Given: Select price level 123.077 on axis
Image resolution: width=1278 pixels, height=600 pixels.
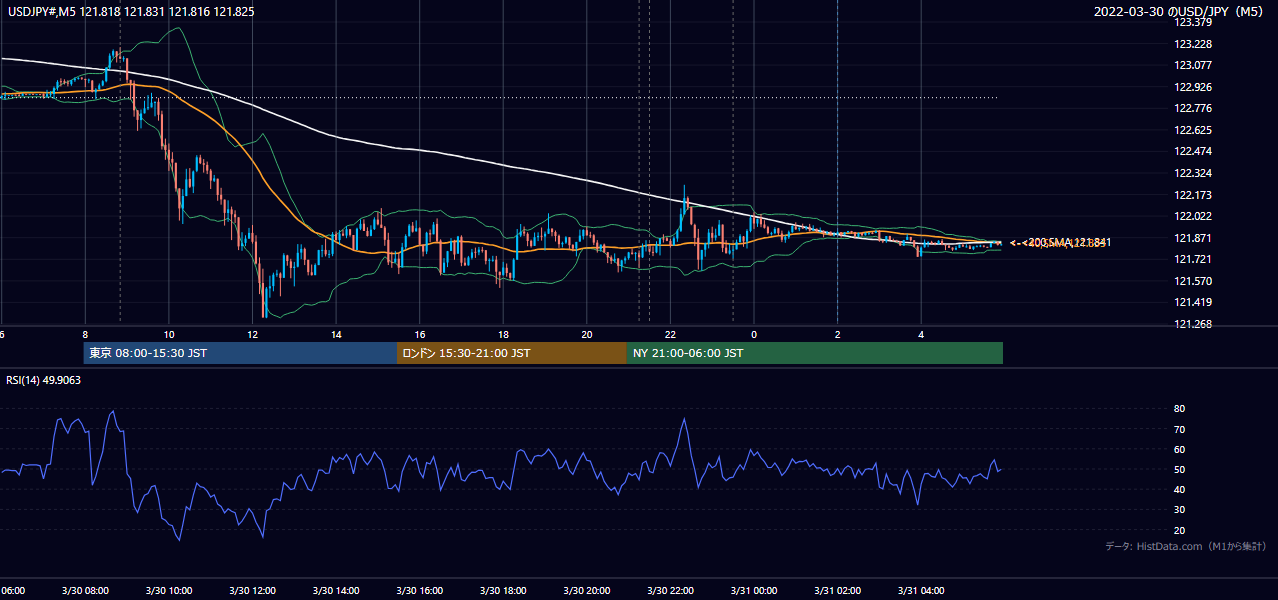Looking at the screenshot, I should pyautogui.click(x=1192, y=65).
